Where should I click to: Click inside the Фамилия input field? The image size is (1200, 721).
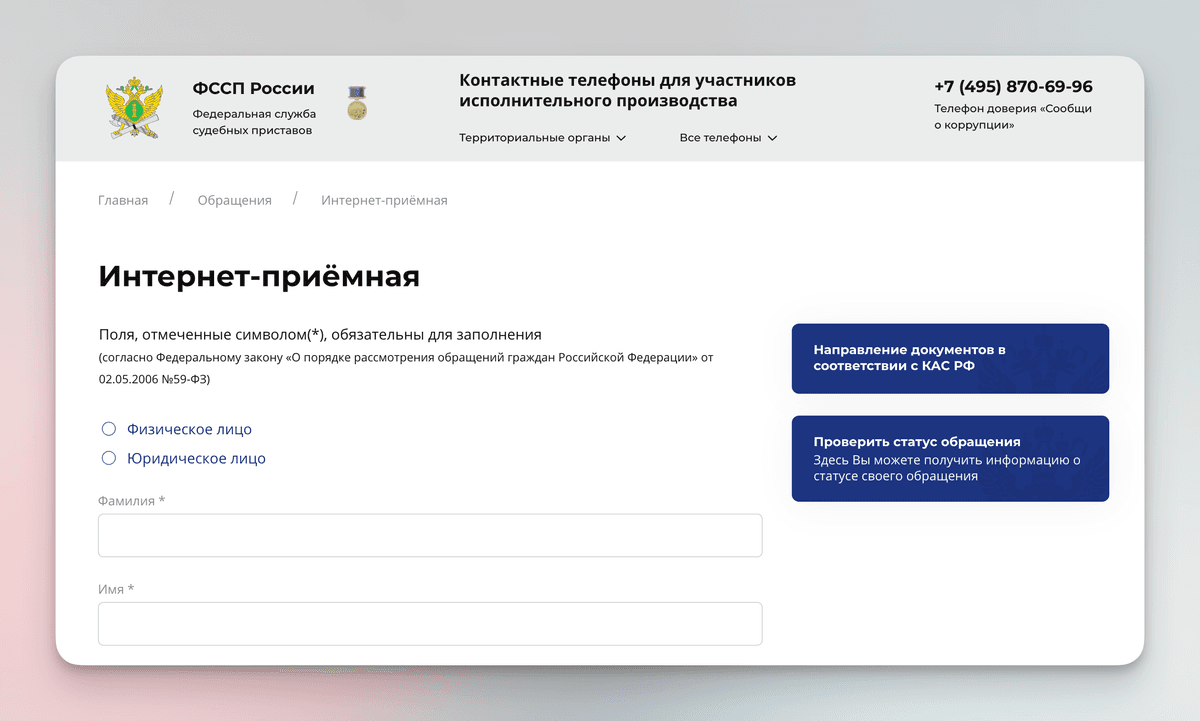click(430, 535)
